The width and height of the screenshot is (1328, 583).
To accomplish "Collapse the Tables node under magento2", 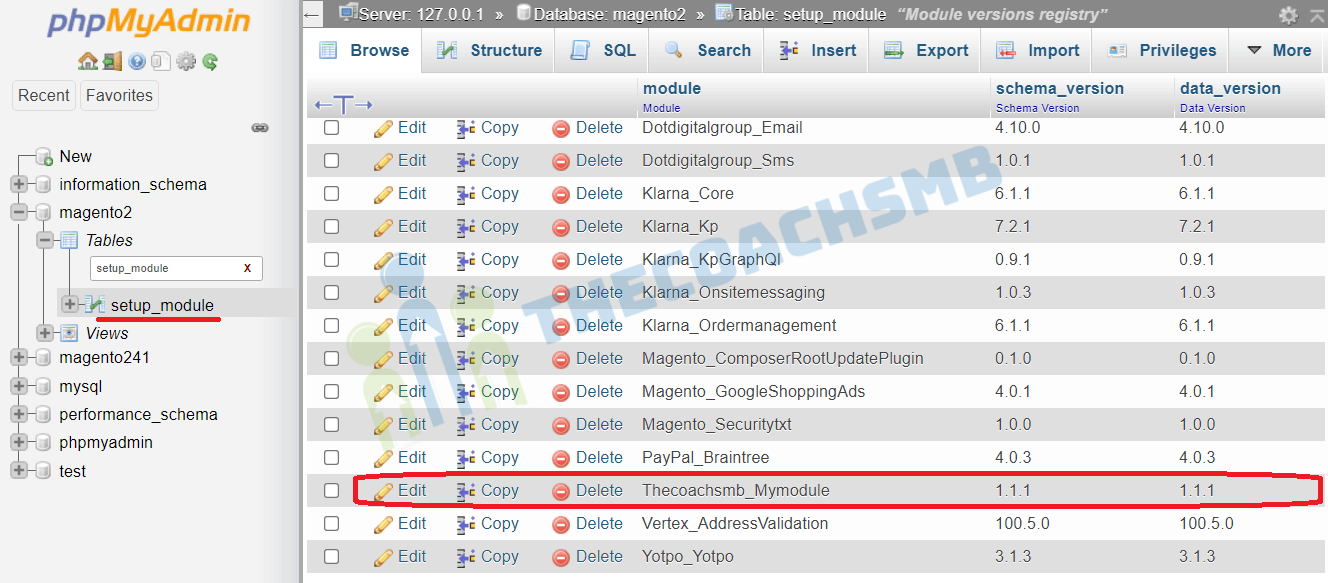I will click(45, 241).
